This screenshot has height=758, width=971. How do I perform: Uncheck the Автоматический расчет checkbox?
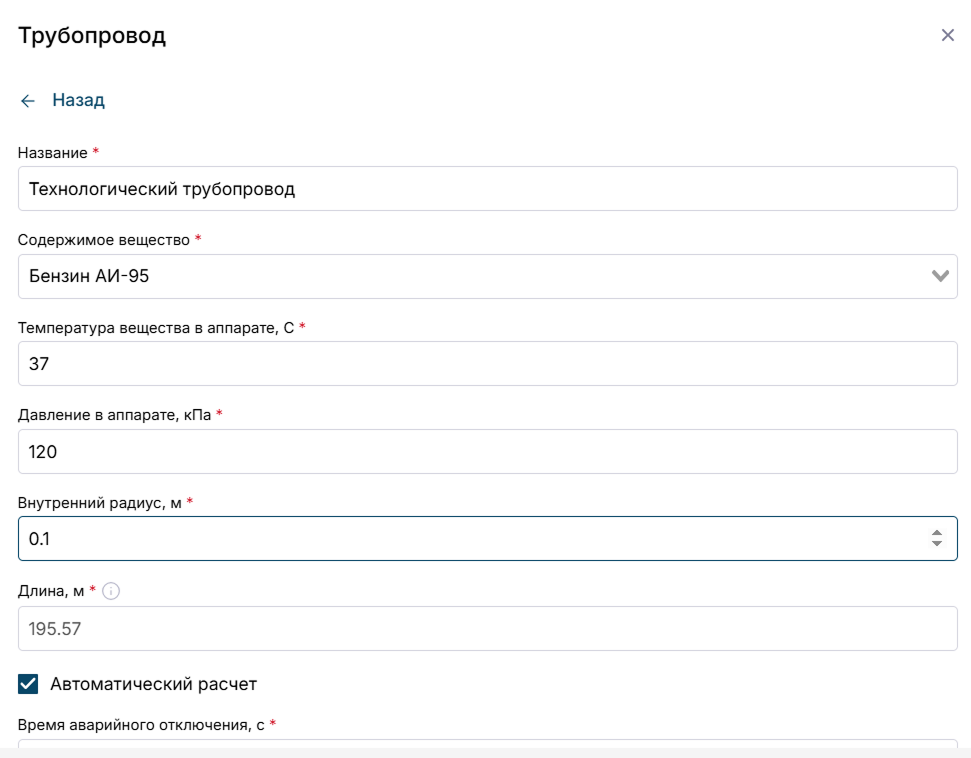[x=28, y=684]
